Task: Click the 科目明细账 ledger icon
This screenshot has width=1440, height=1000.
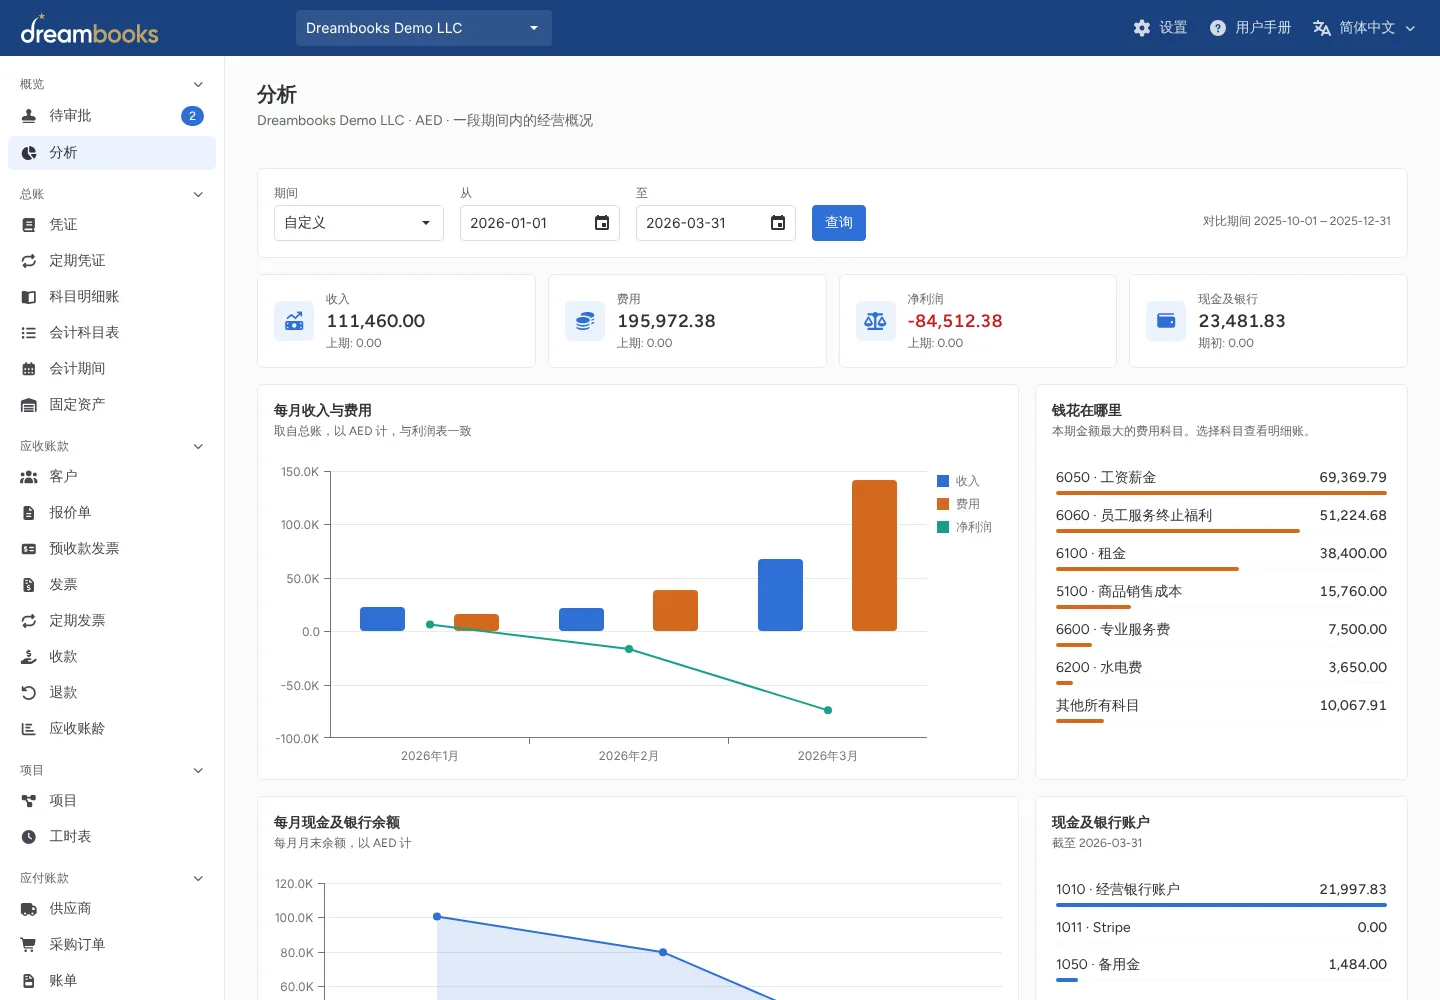Action: point(29,297)
